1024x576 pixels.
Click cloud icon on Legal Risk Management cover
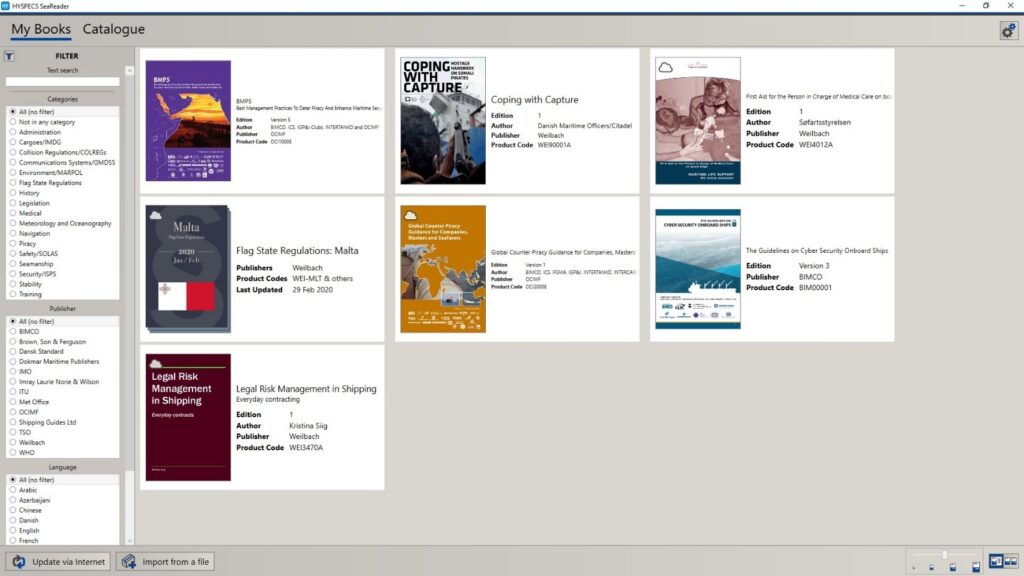point(156,364)
